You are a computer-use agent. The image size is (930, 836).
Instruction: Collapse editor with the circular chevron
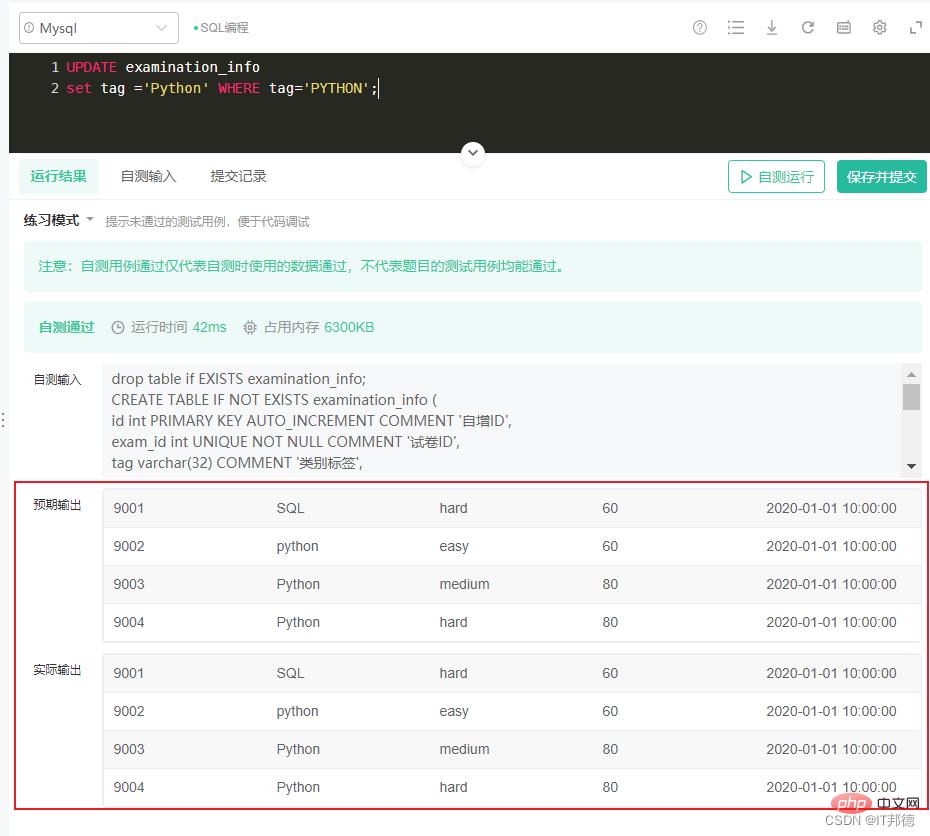pos(473,154)
